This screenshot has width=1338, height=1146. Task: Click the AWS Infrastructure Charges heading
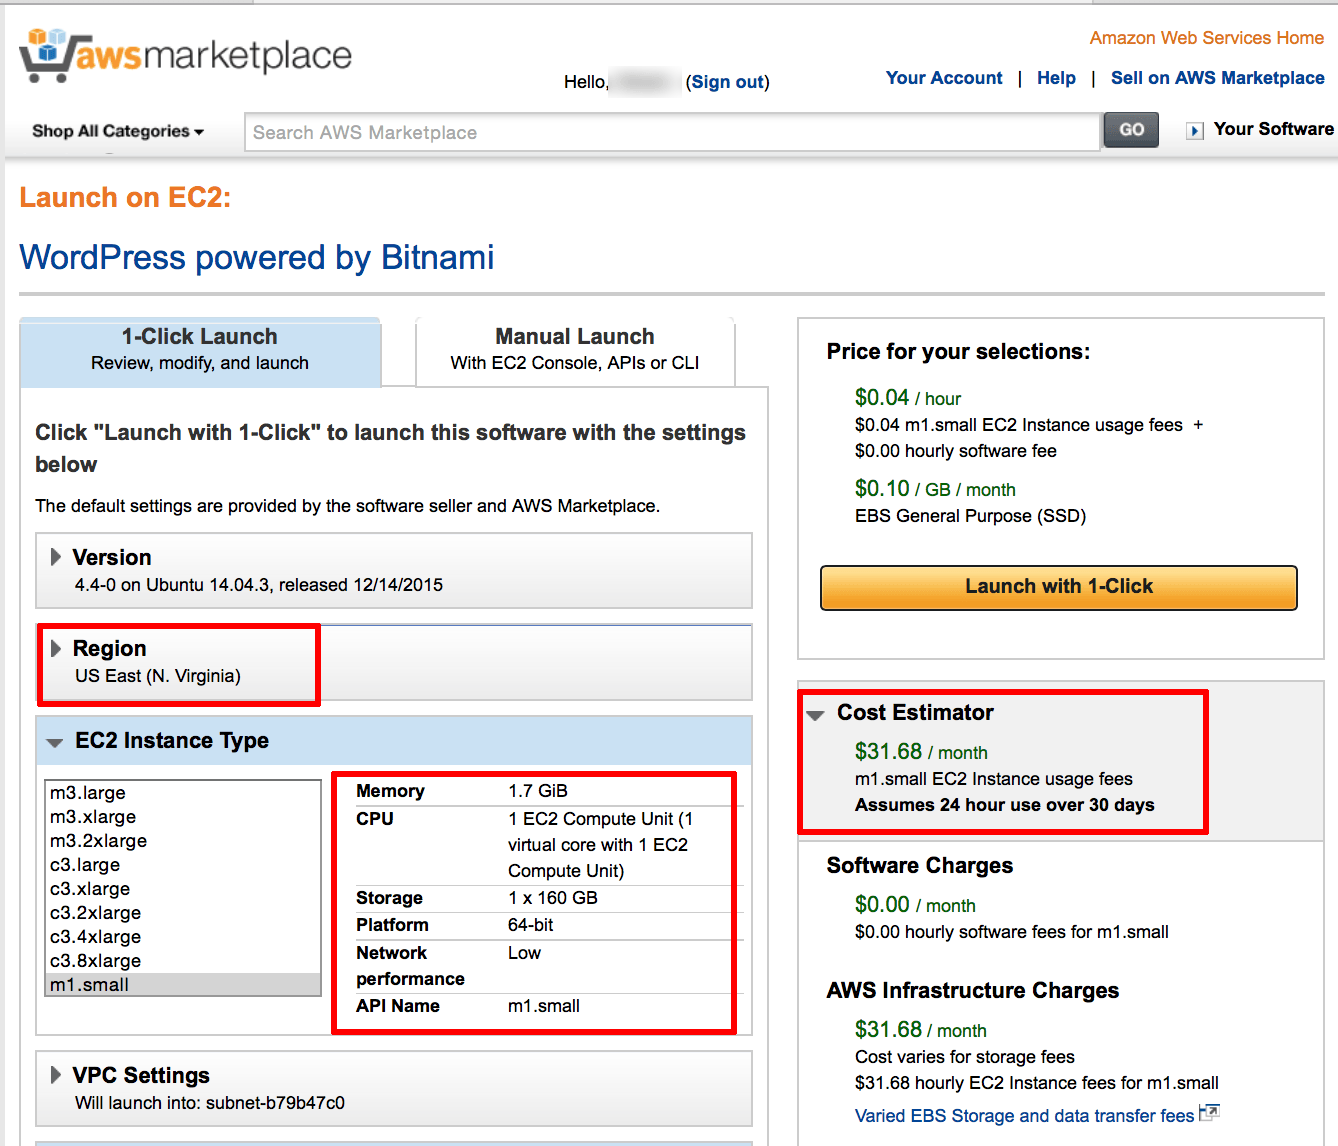[973, 991]
